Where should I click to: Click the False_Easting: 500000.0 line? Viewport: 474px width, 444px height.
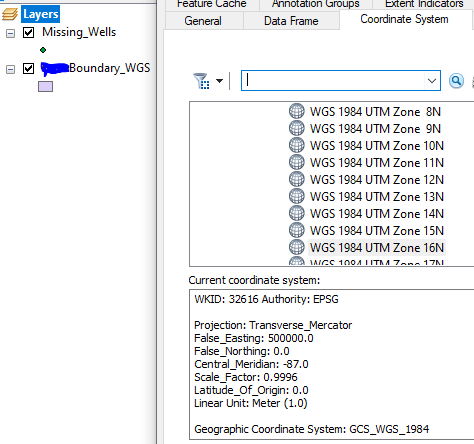[254, 338]
